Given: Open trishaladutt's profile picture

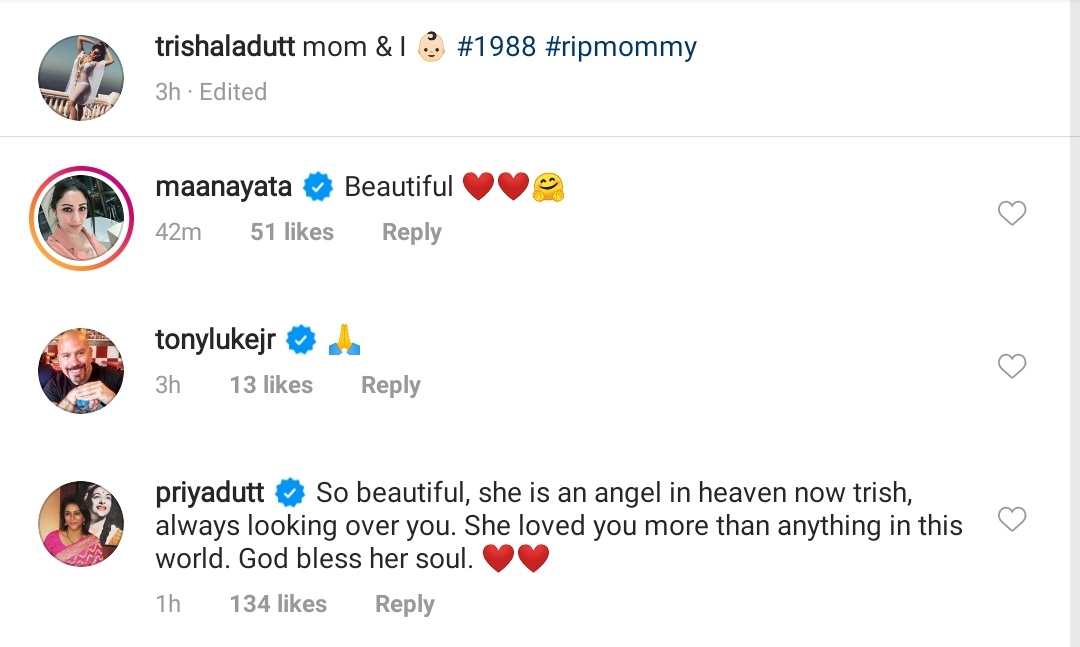Looking at the screenshot, I should 81,77.
